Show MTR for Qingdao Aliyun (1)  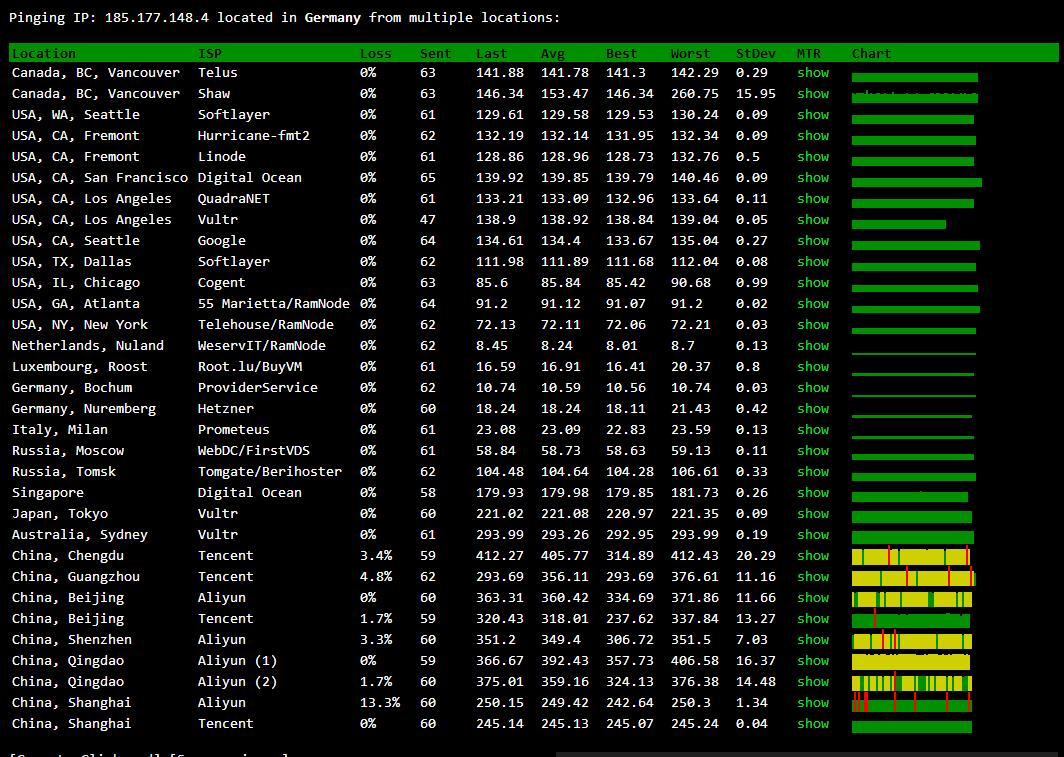pyautogui.click(x=813, y=661)
